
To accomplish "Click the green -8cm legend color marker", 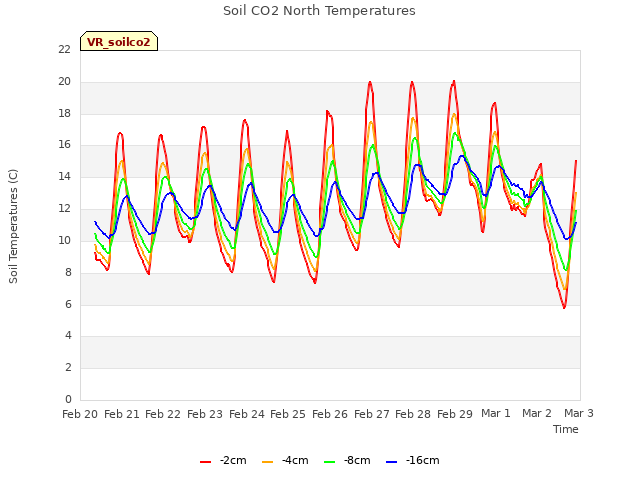I will [329, 462].
